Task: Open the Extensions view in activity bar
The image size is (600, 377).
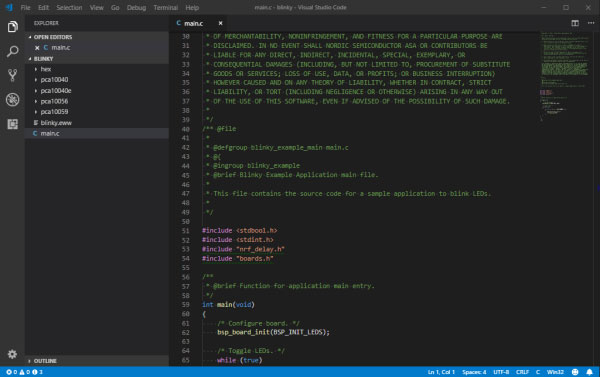Action: coord(12,124)
